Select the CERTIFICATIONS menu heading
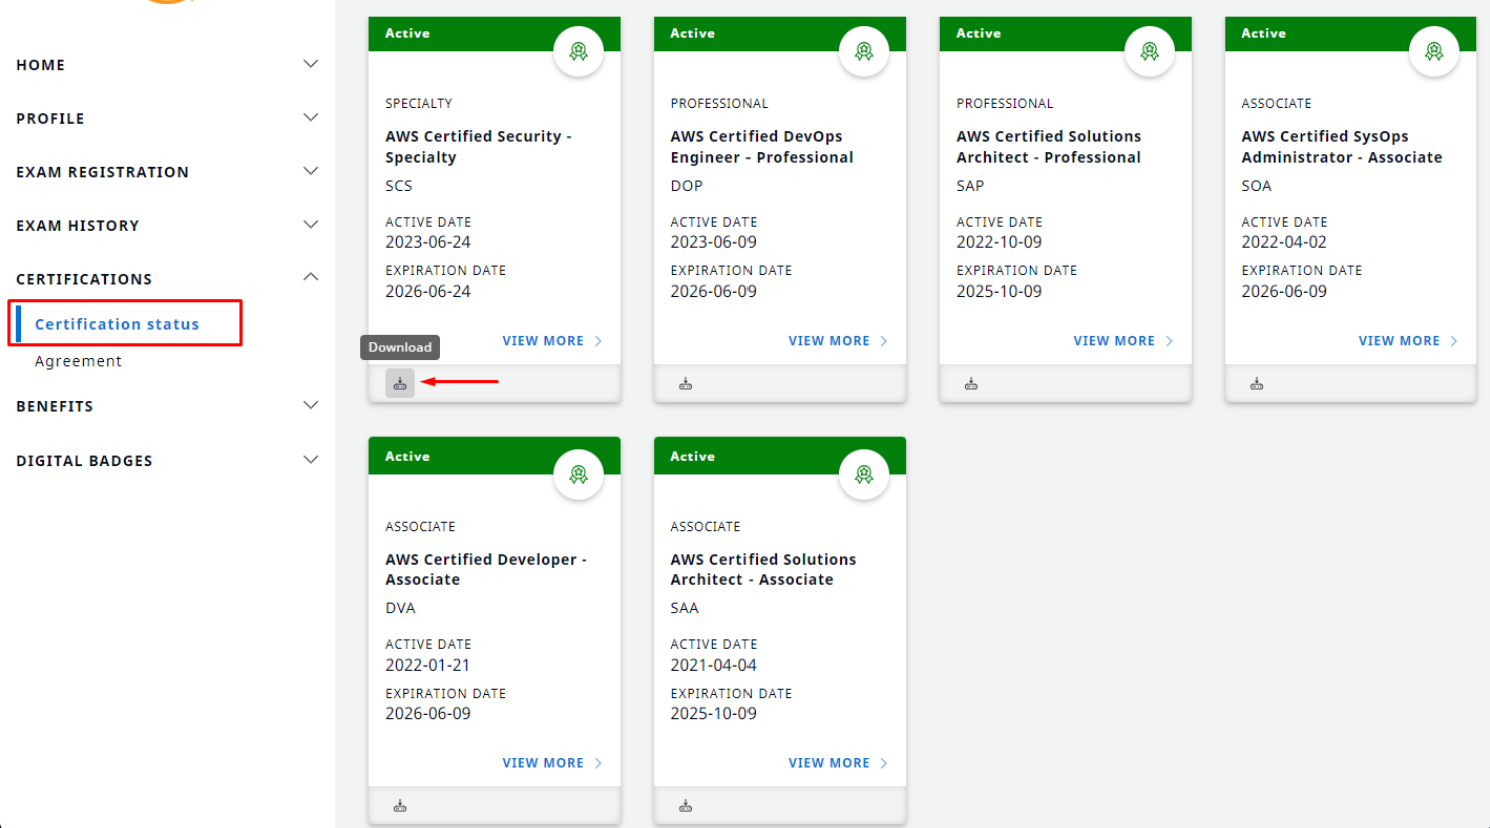 coord(84,279)
